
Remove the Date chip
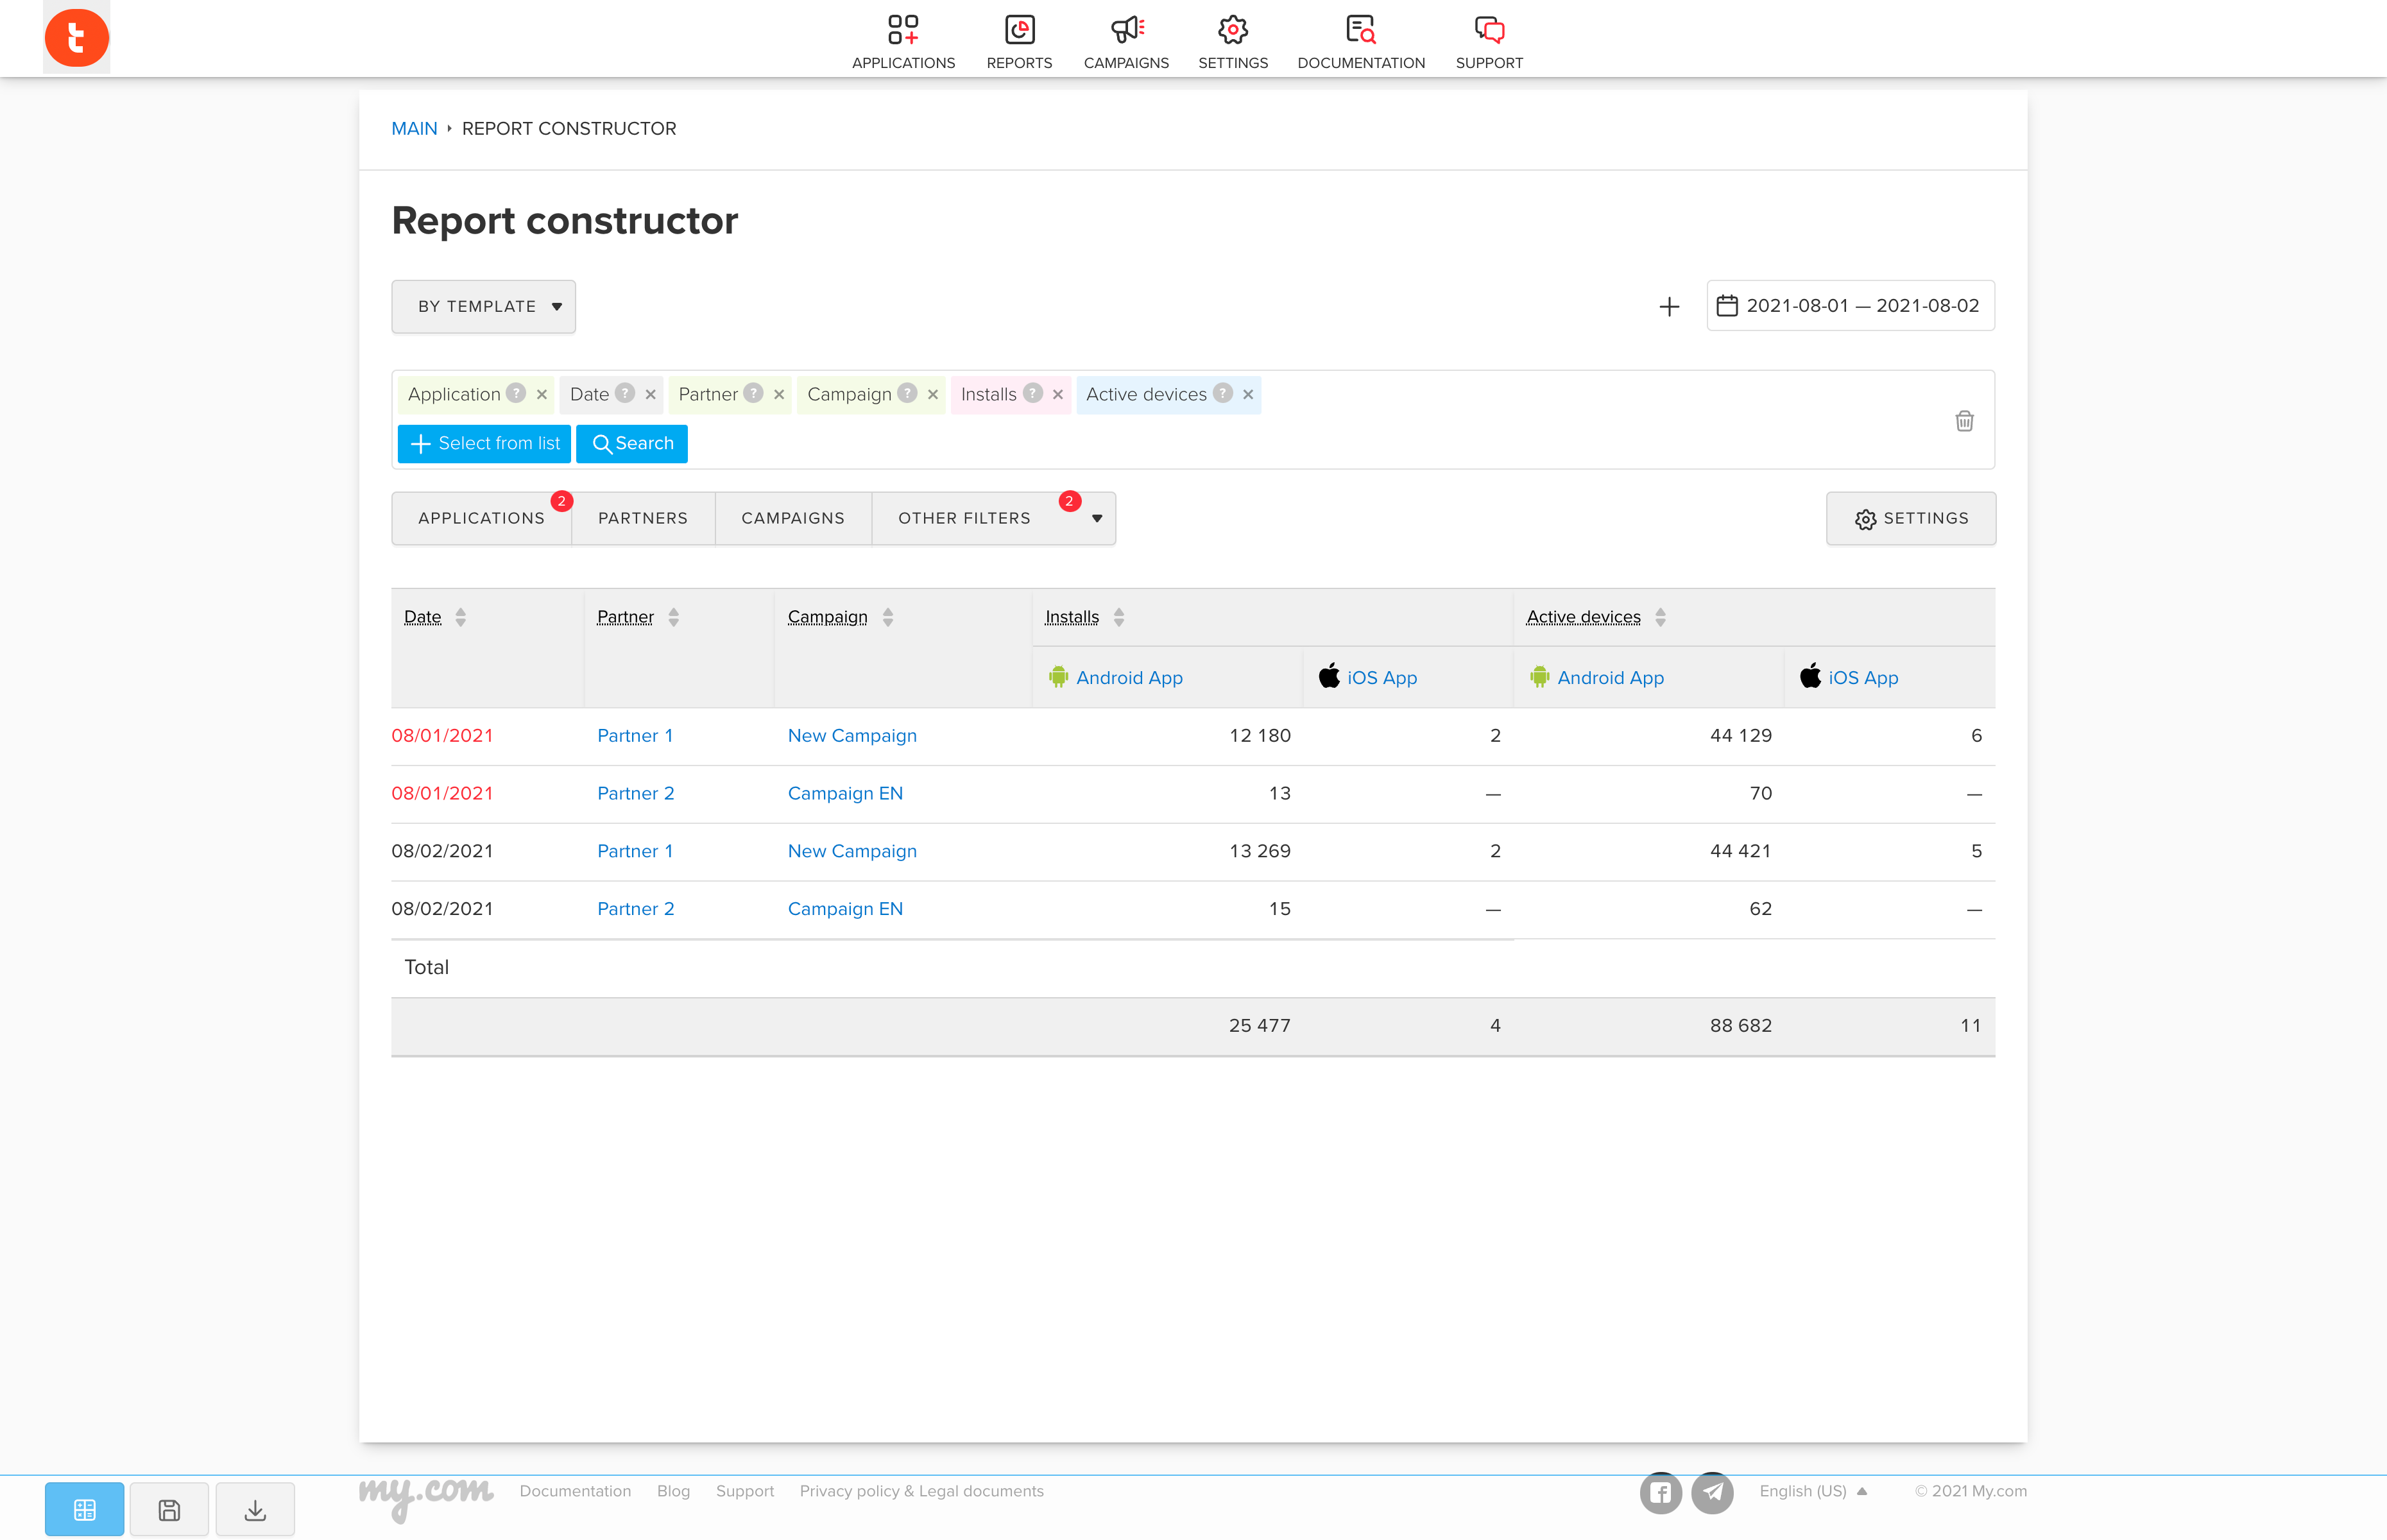(x=651, y=395)
